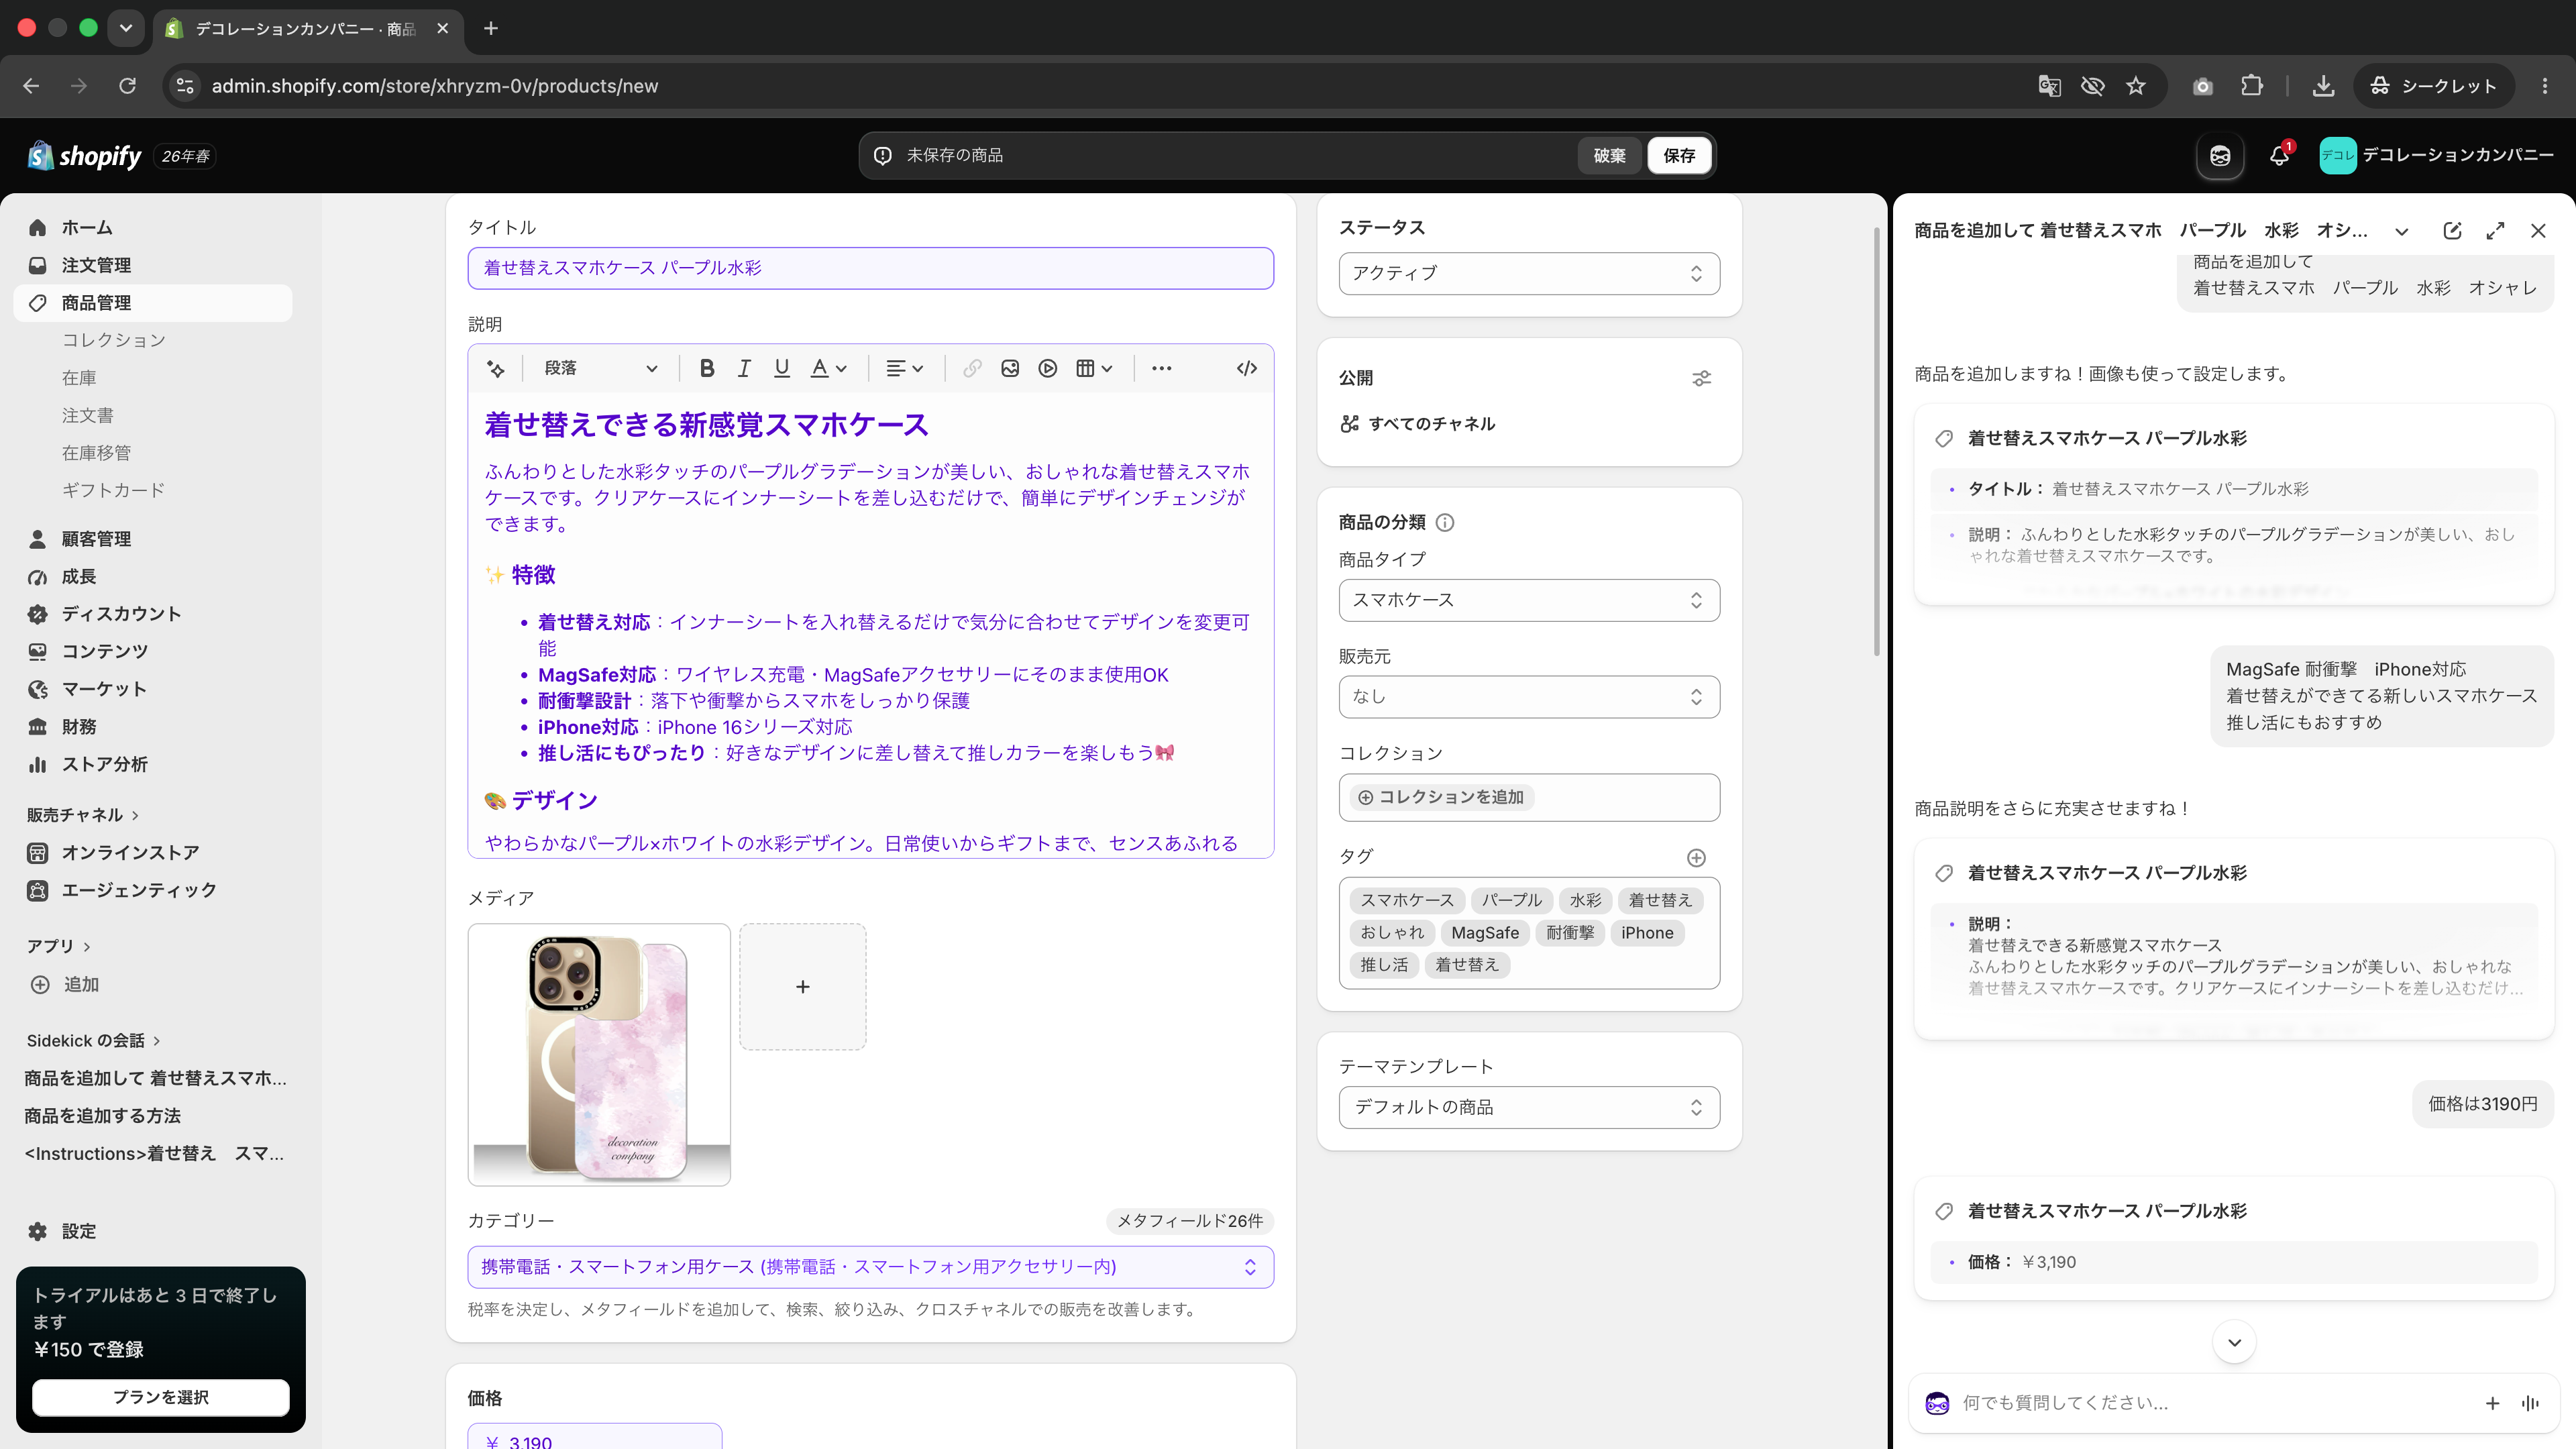Click the プランを選択 button

pos(161,1397)
